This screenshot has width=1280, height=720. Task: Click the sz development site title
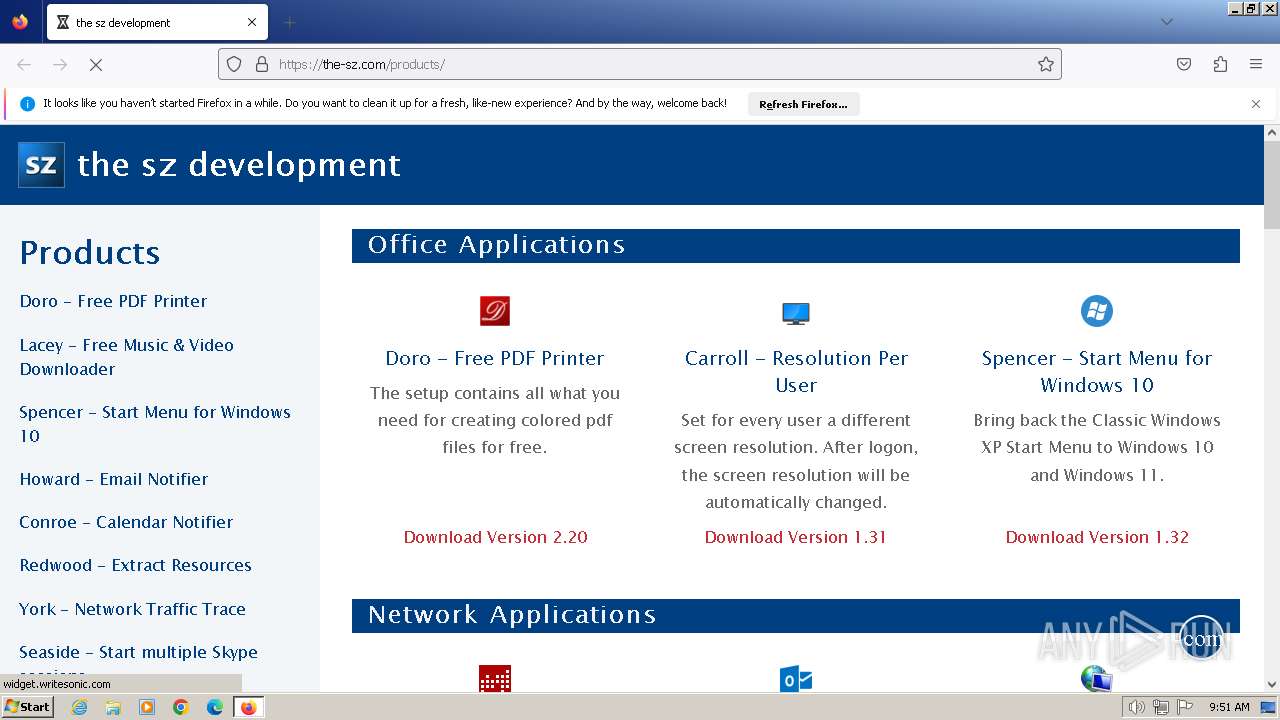pos(239,165)
